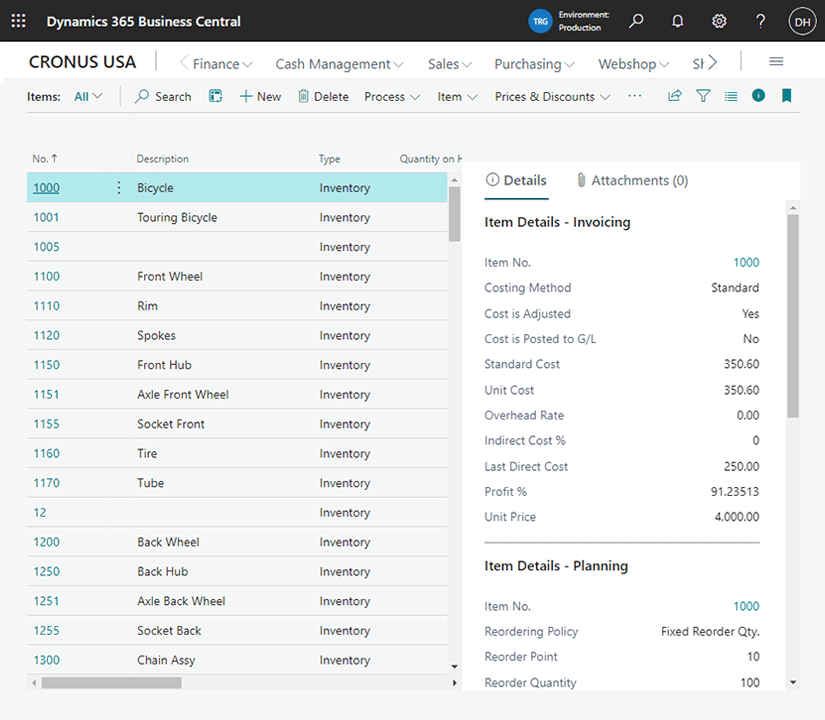Select the Axle Front Wheel cell
Viewport: 825px width, 720px height.
pyautogui.click(x=183, y=394)
